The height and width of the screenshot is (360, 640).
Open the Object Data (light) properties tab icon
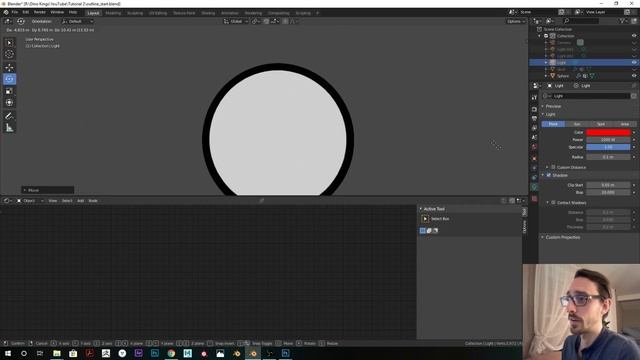[x=534, y=187]
